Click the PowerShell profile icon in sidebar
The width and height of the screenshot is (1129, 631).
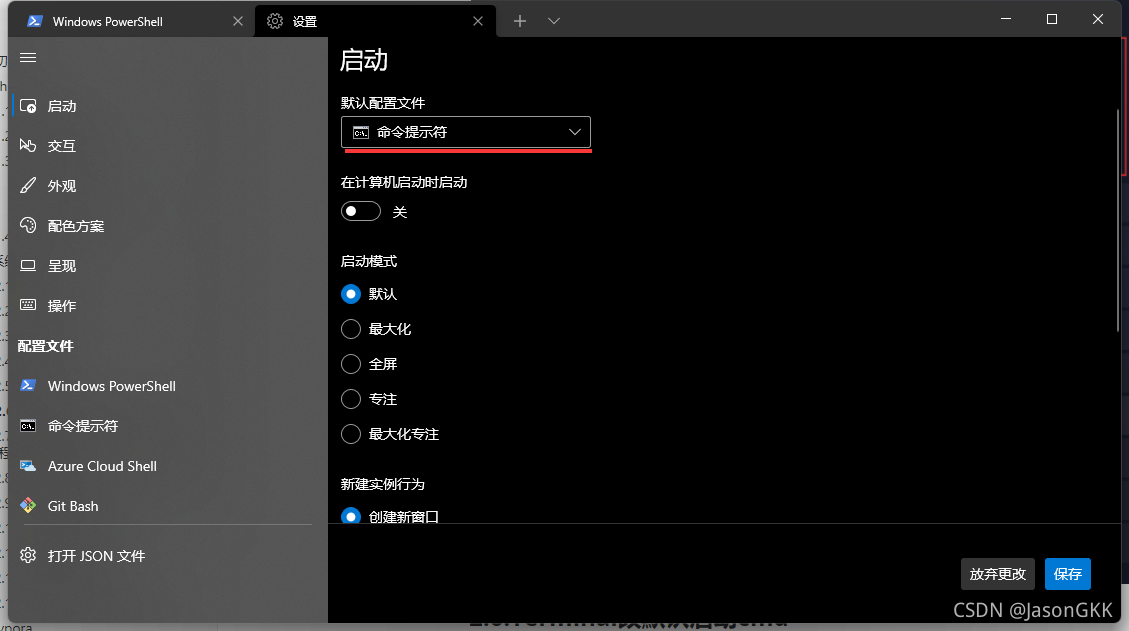point(28,385)
